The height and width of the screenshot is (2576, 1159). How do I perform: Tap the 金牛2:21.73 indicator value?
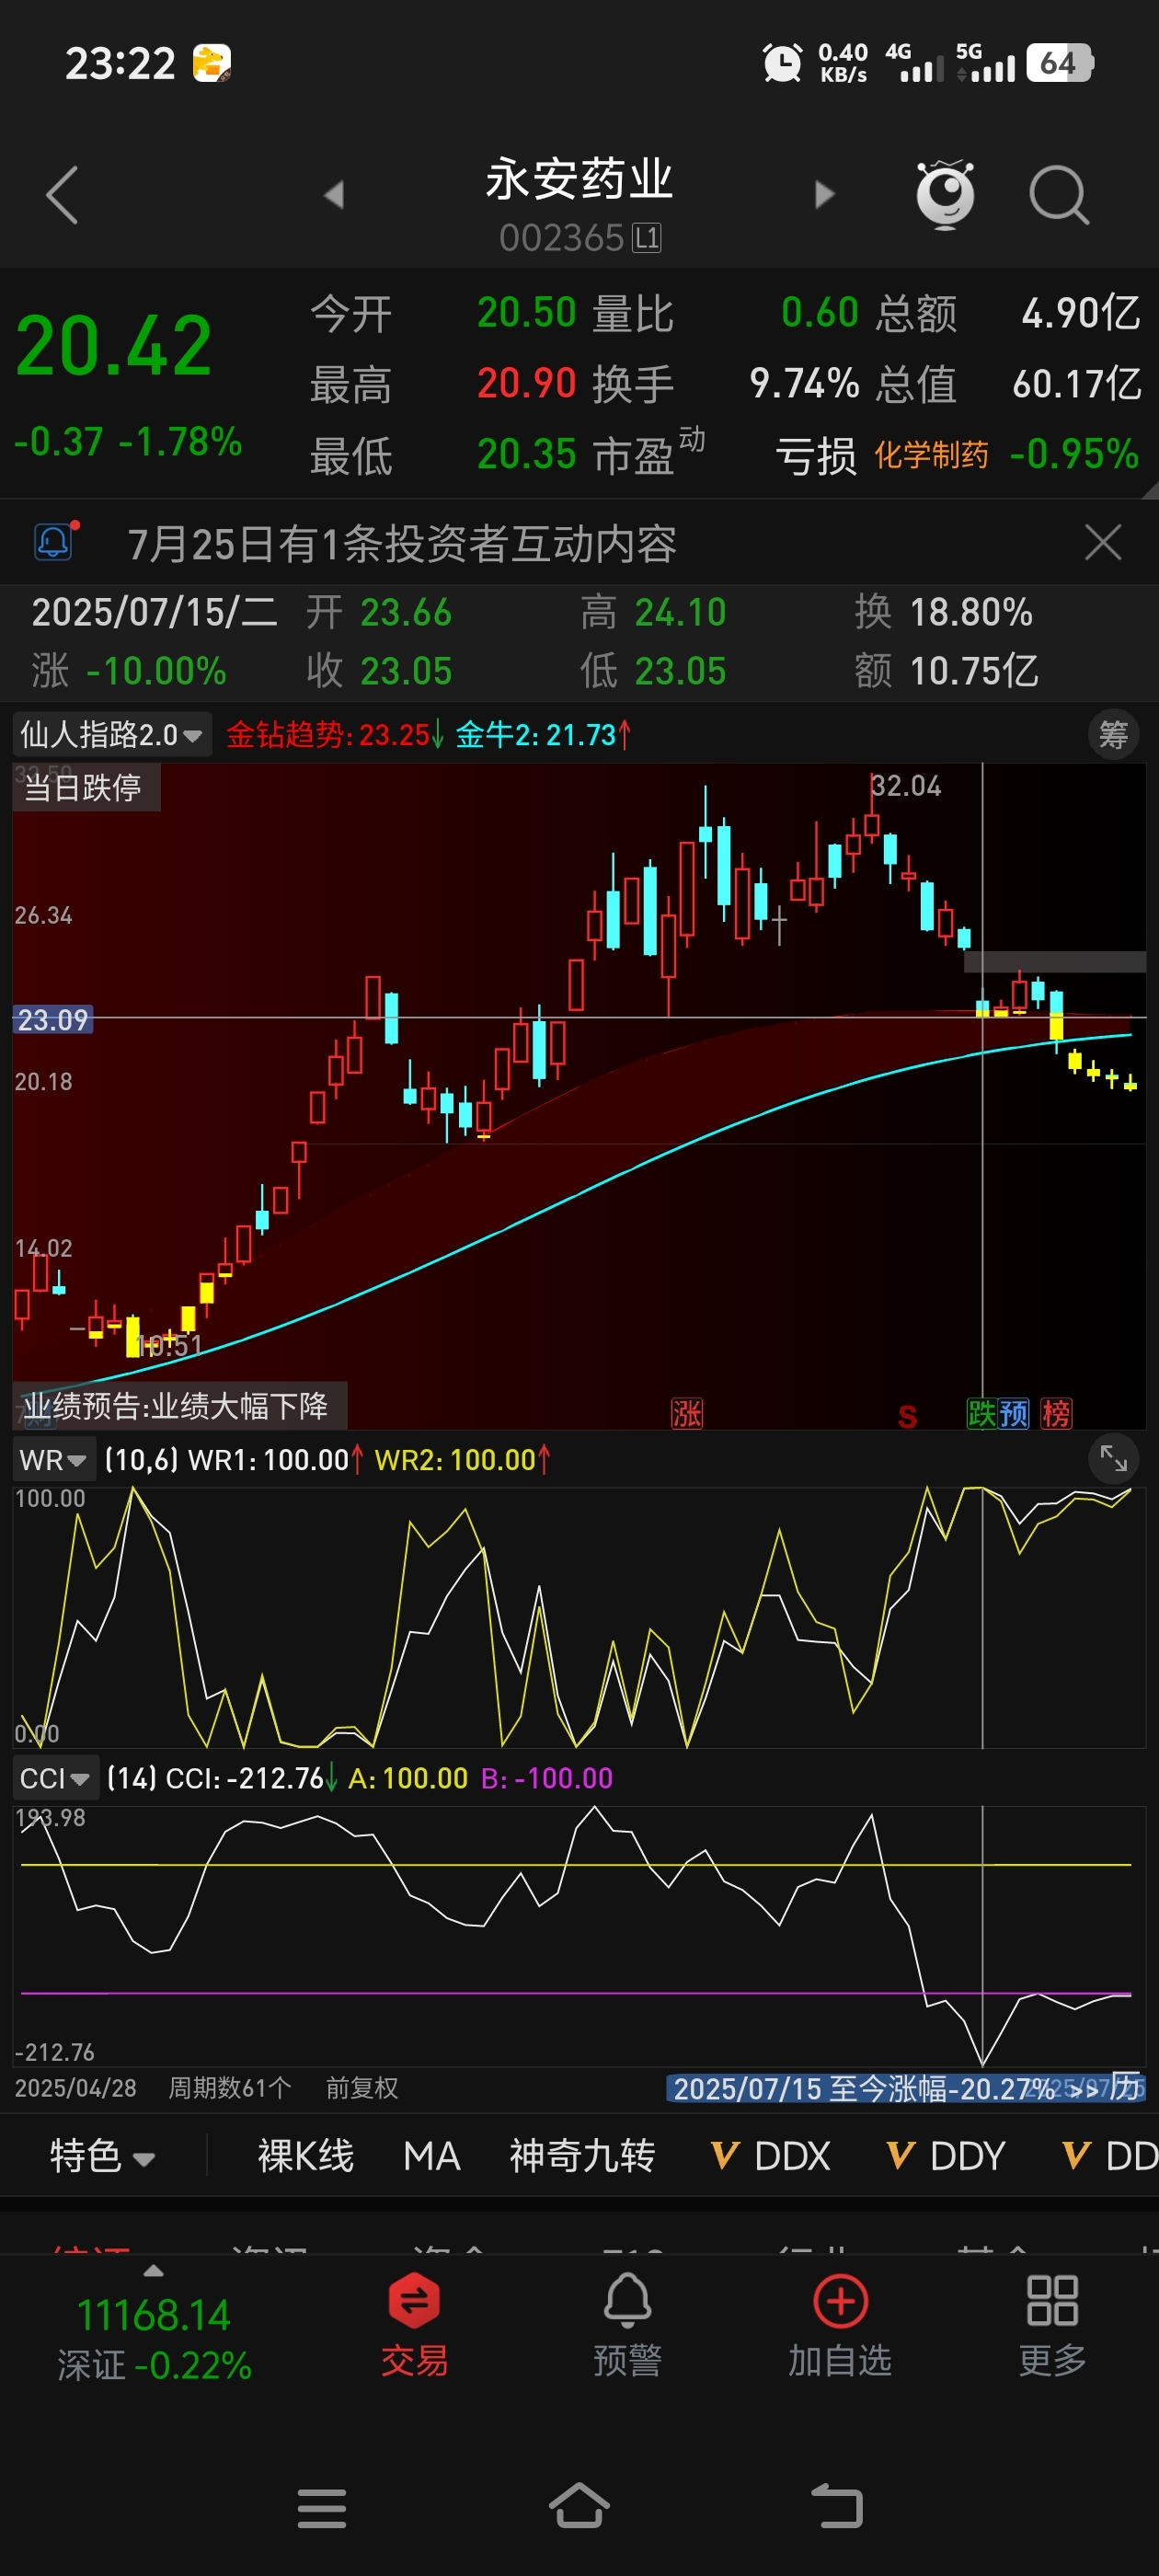coord(543,735)
